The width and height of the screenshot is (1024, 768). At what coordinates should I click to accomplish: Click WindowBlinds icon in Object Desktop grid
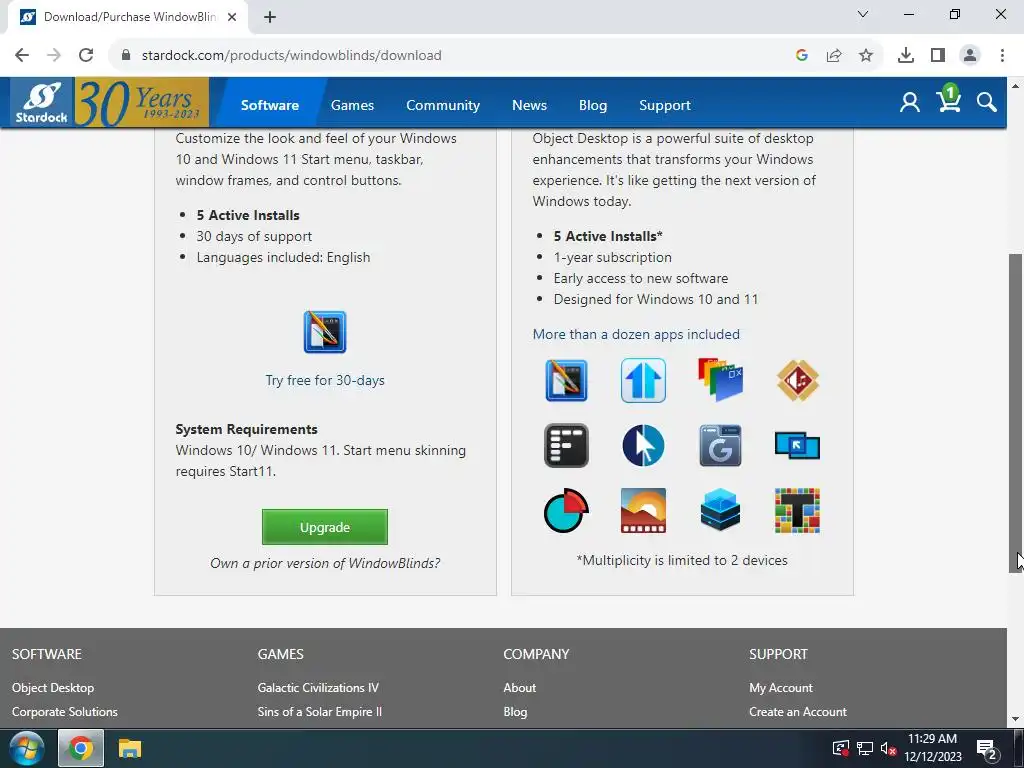pos(566,380)
